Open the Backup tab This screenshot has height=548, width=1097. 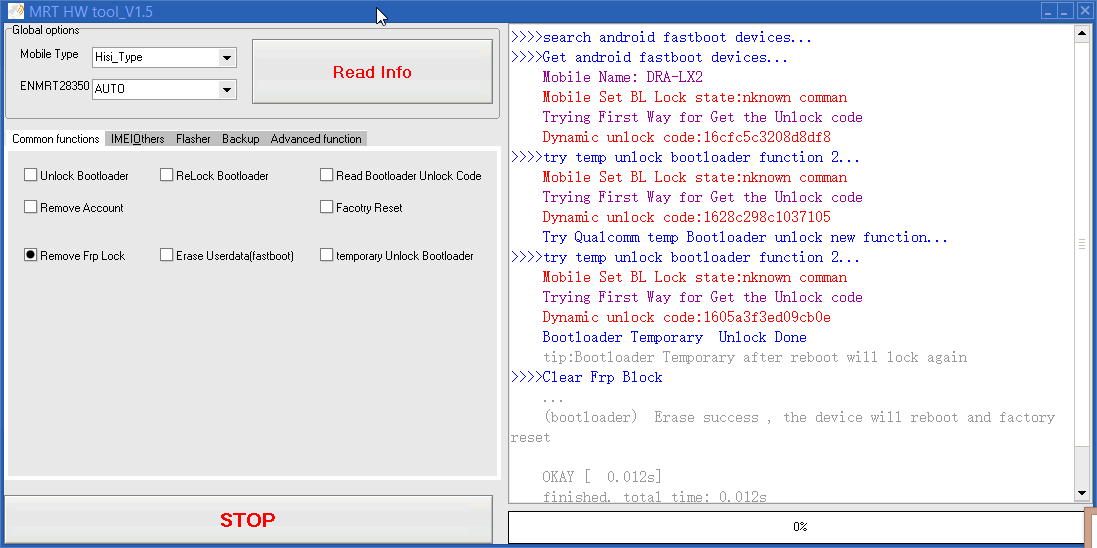click(241, 139)
